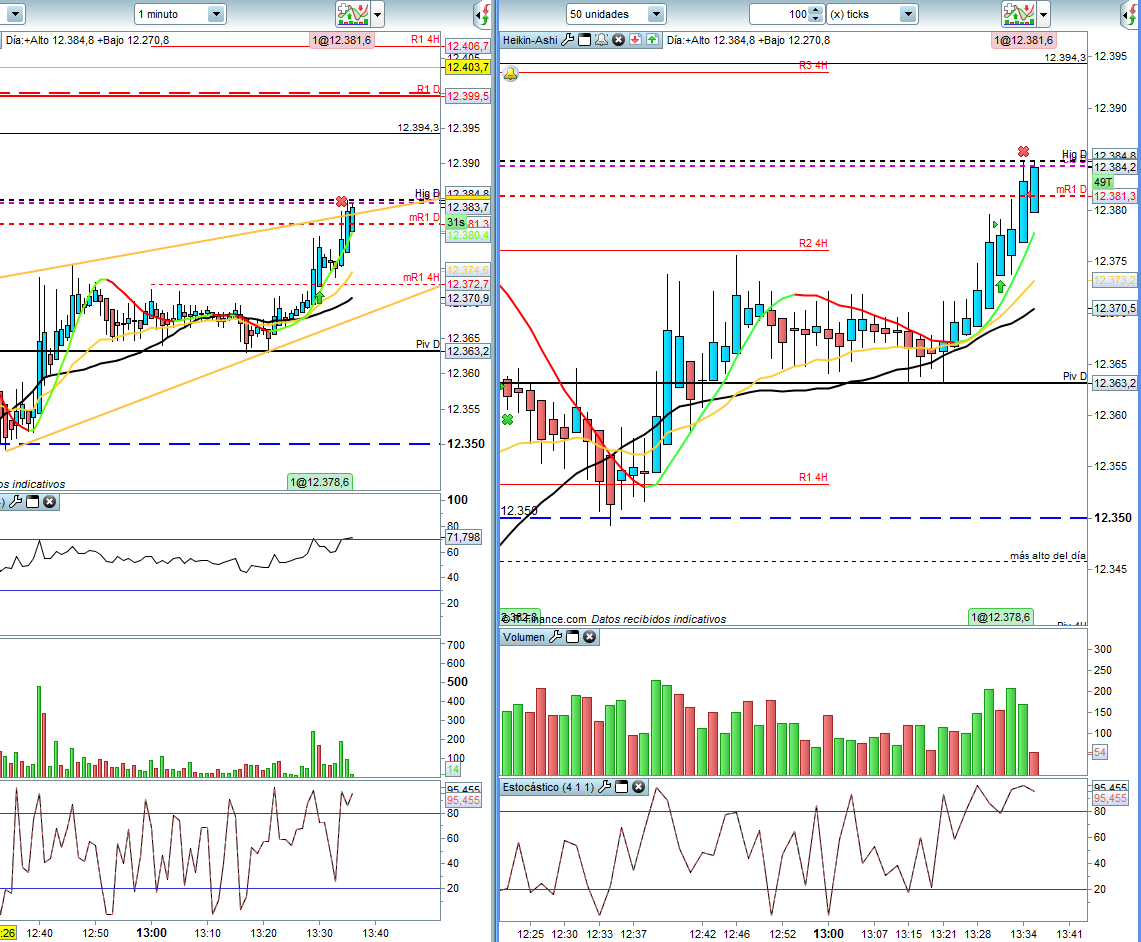
Task: Click 'R1 4H' level label on right chart
Action: (x=813, y=477)
